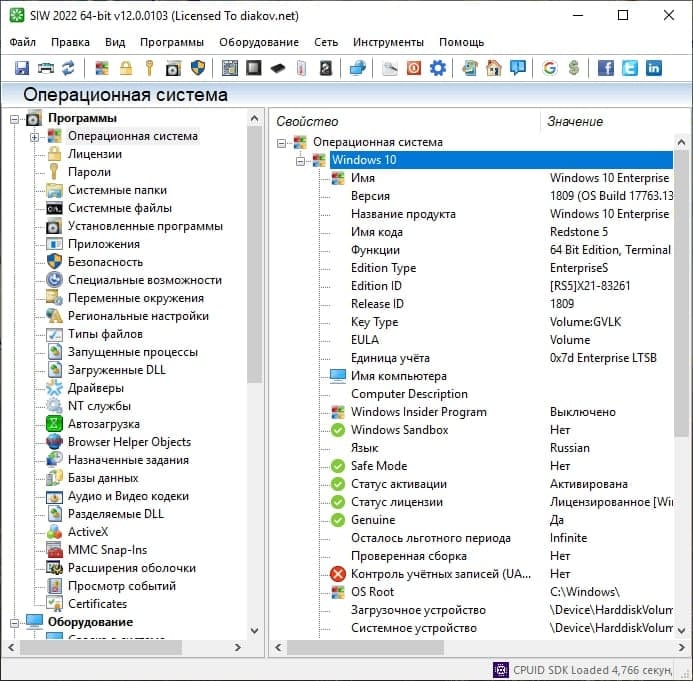Click the red power shutdown toolbar icon
Screen dimensions: 693x681
414,68
